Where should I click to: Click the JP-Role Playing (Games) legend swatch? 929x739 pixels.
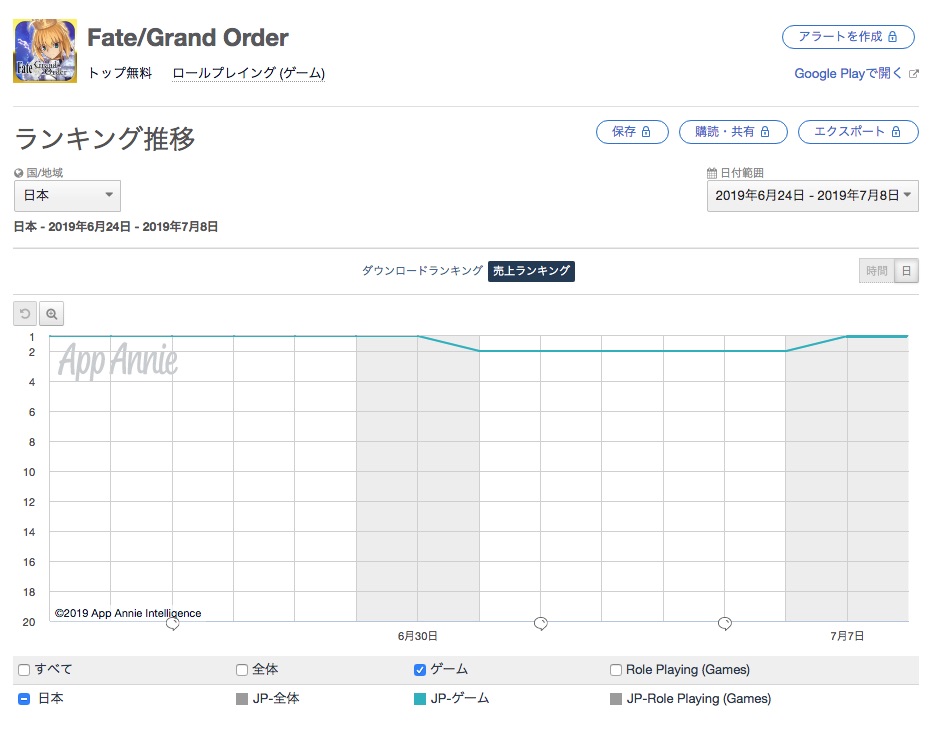pyautogui.click(x=616, y=699)
